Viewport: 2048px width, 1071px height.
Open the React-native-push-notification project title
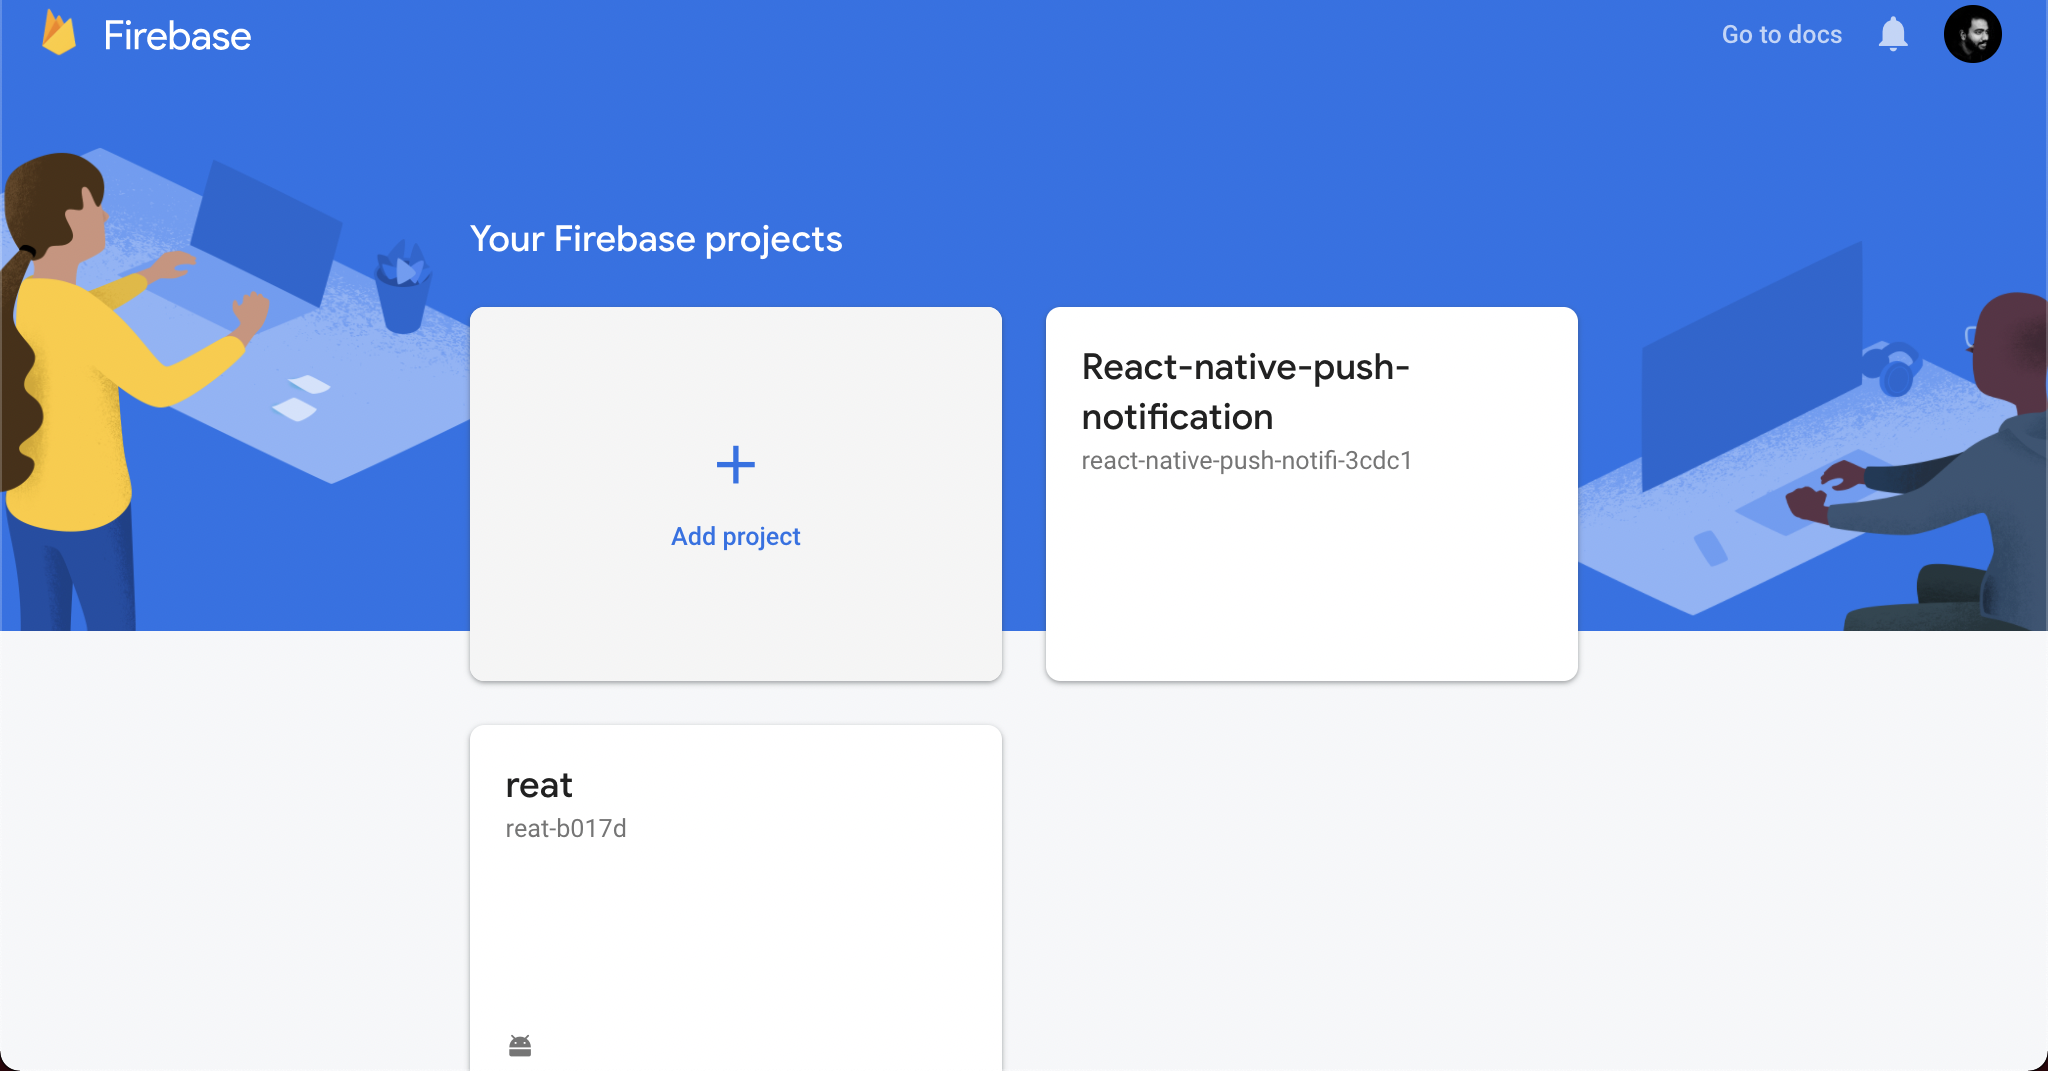pos(1245,392)
